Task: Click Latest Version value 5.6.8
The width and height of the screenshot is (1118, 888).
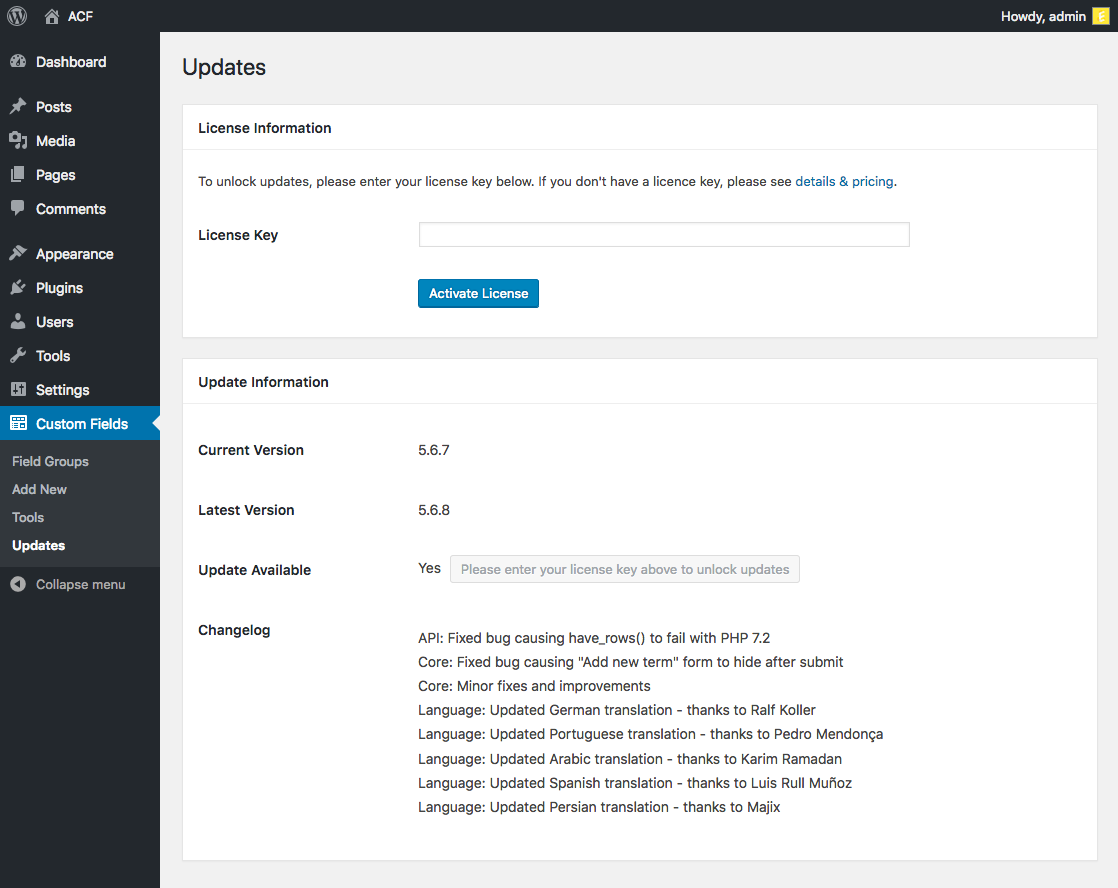Action: (x=434, y=510)
